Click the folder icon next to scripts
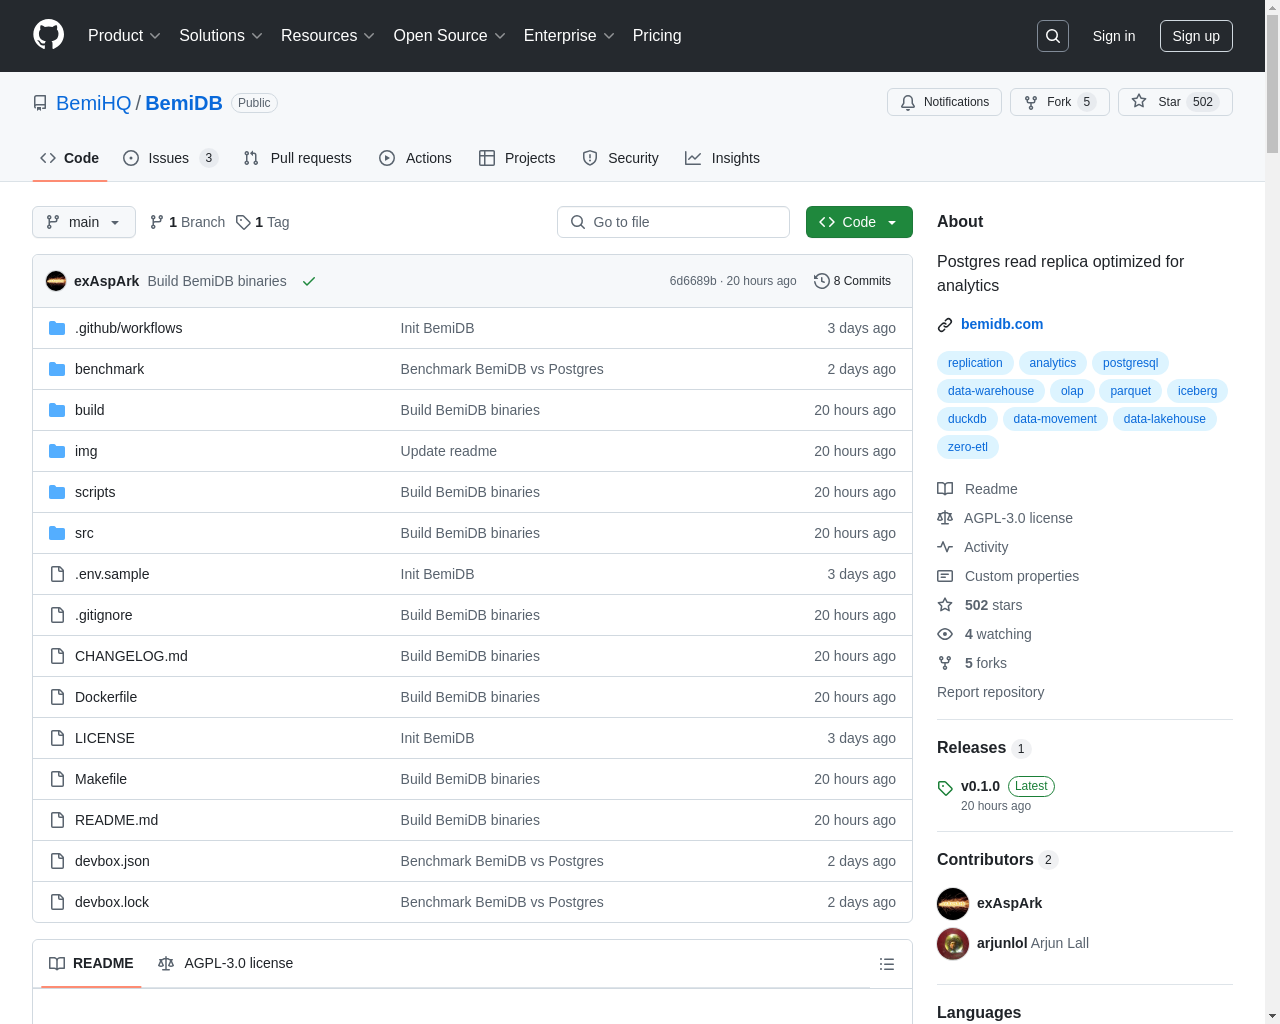 point(57,492)
